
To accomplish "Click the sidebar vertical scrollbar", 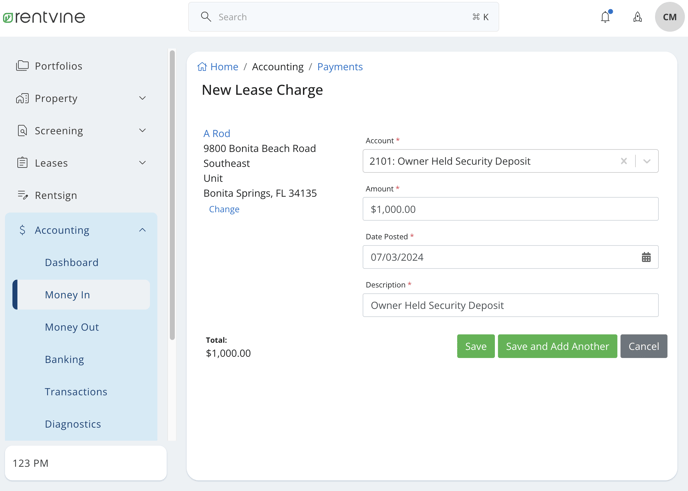I will [172, 195].
